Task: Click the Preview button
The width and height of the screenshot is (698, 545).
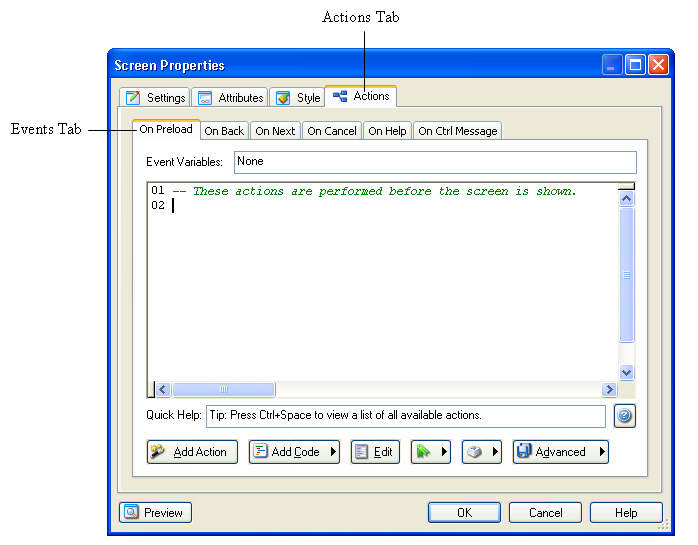Action: coord(155,512)
